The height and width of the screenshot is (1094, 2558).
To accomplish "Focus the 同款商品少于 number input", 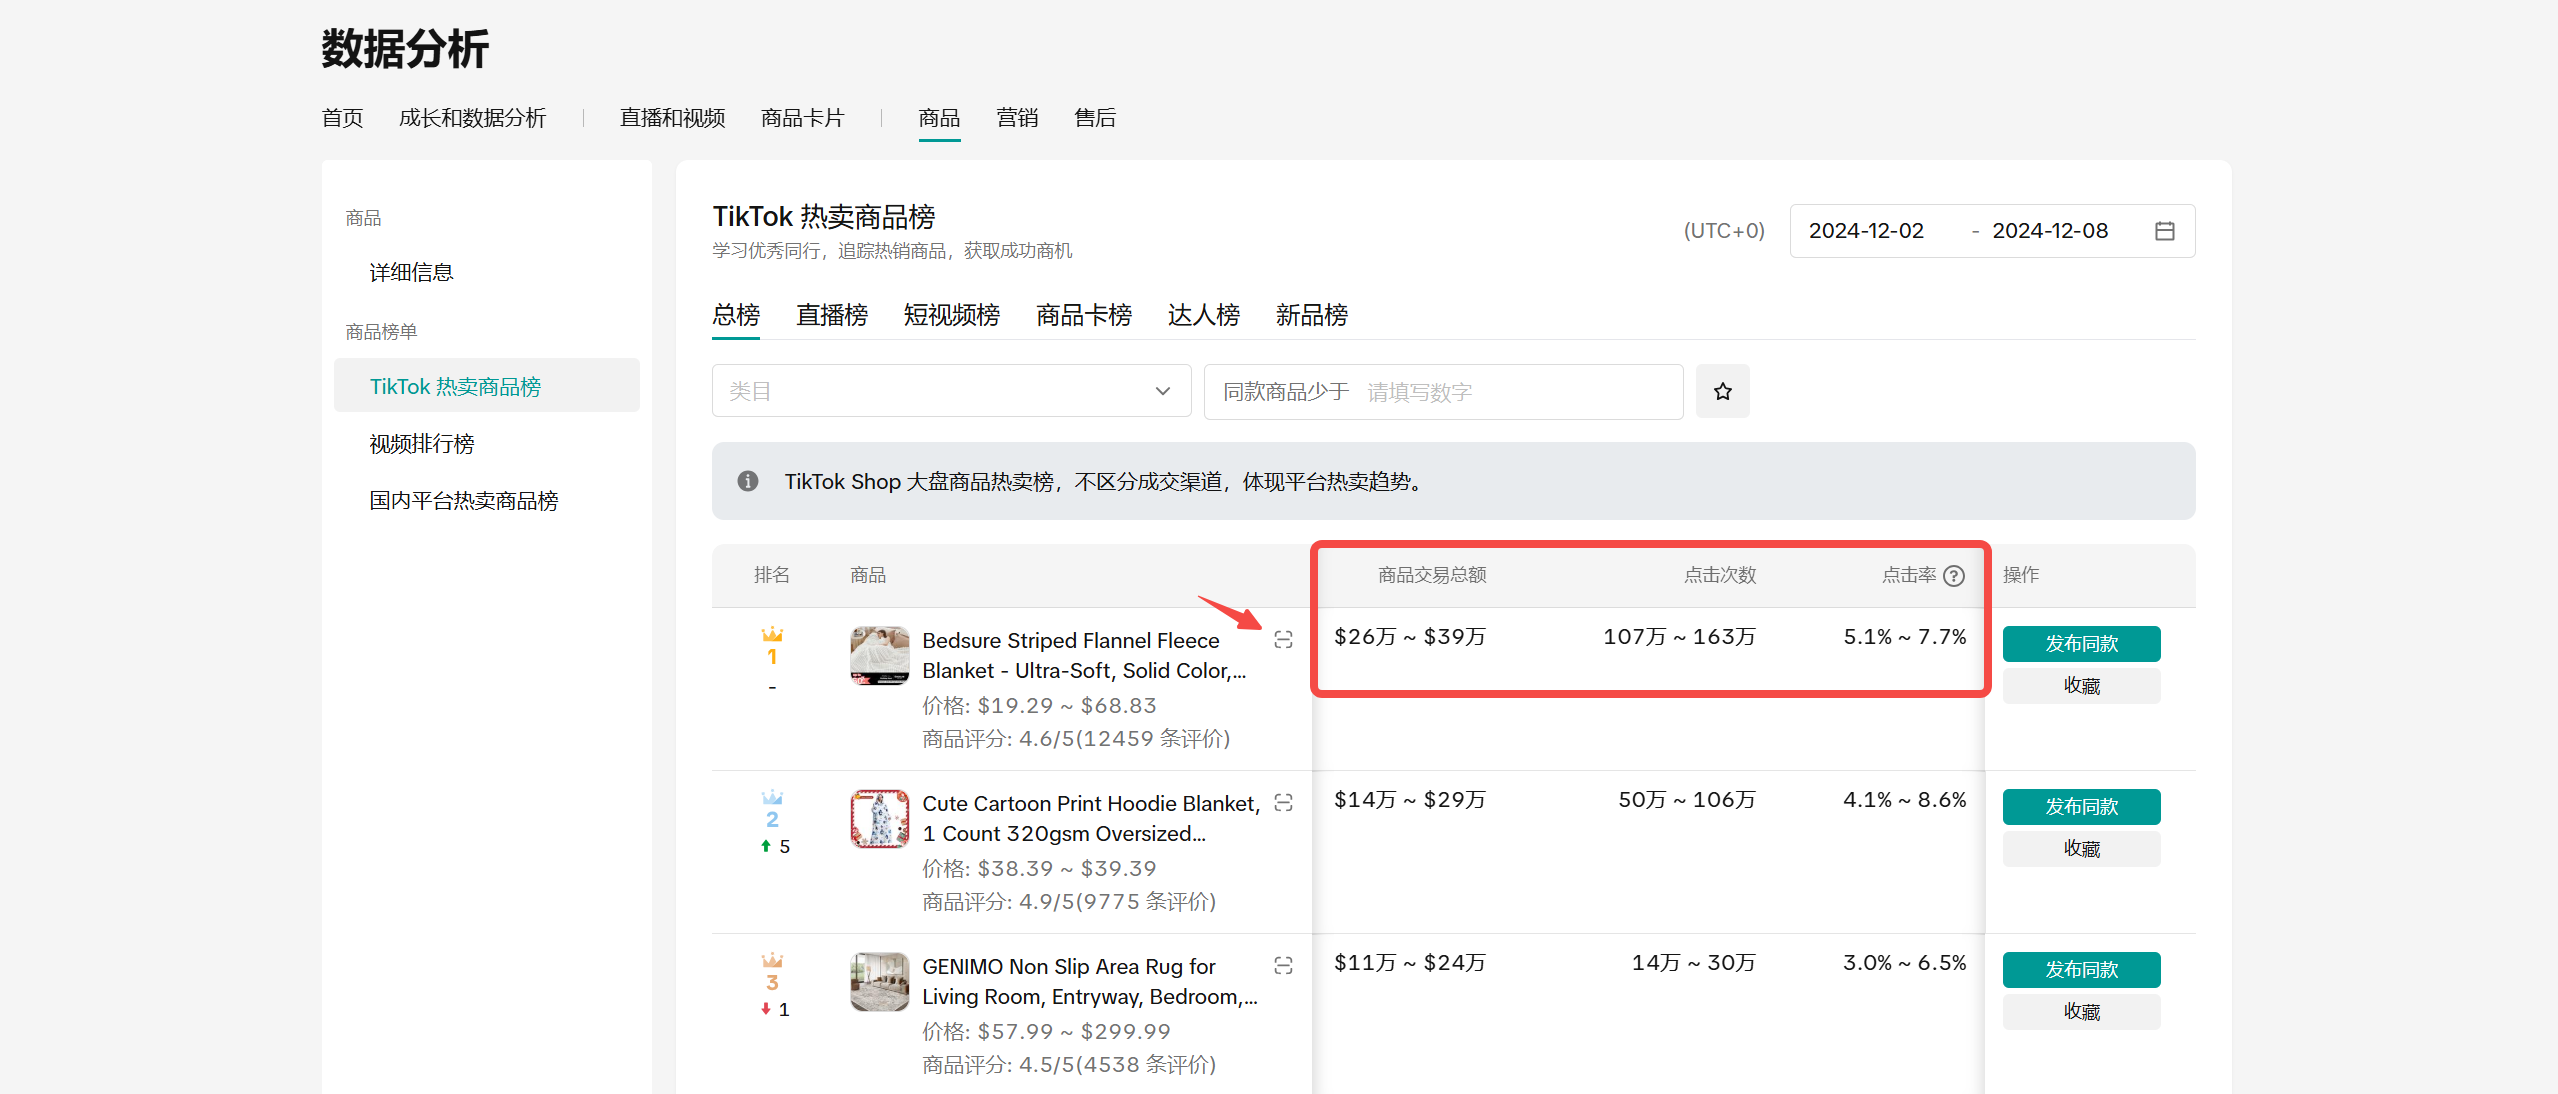I will pyautogui.click(x=1515, y=392).
